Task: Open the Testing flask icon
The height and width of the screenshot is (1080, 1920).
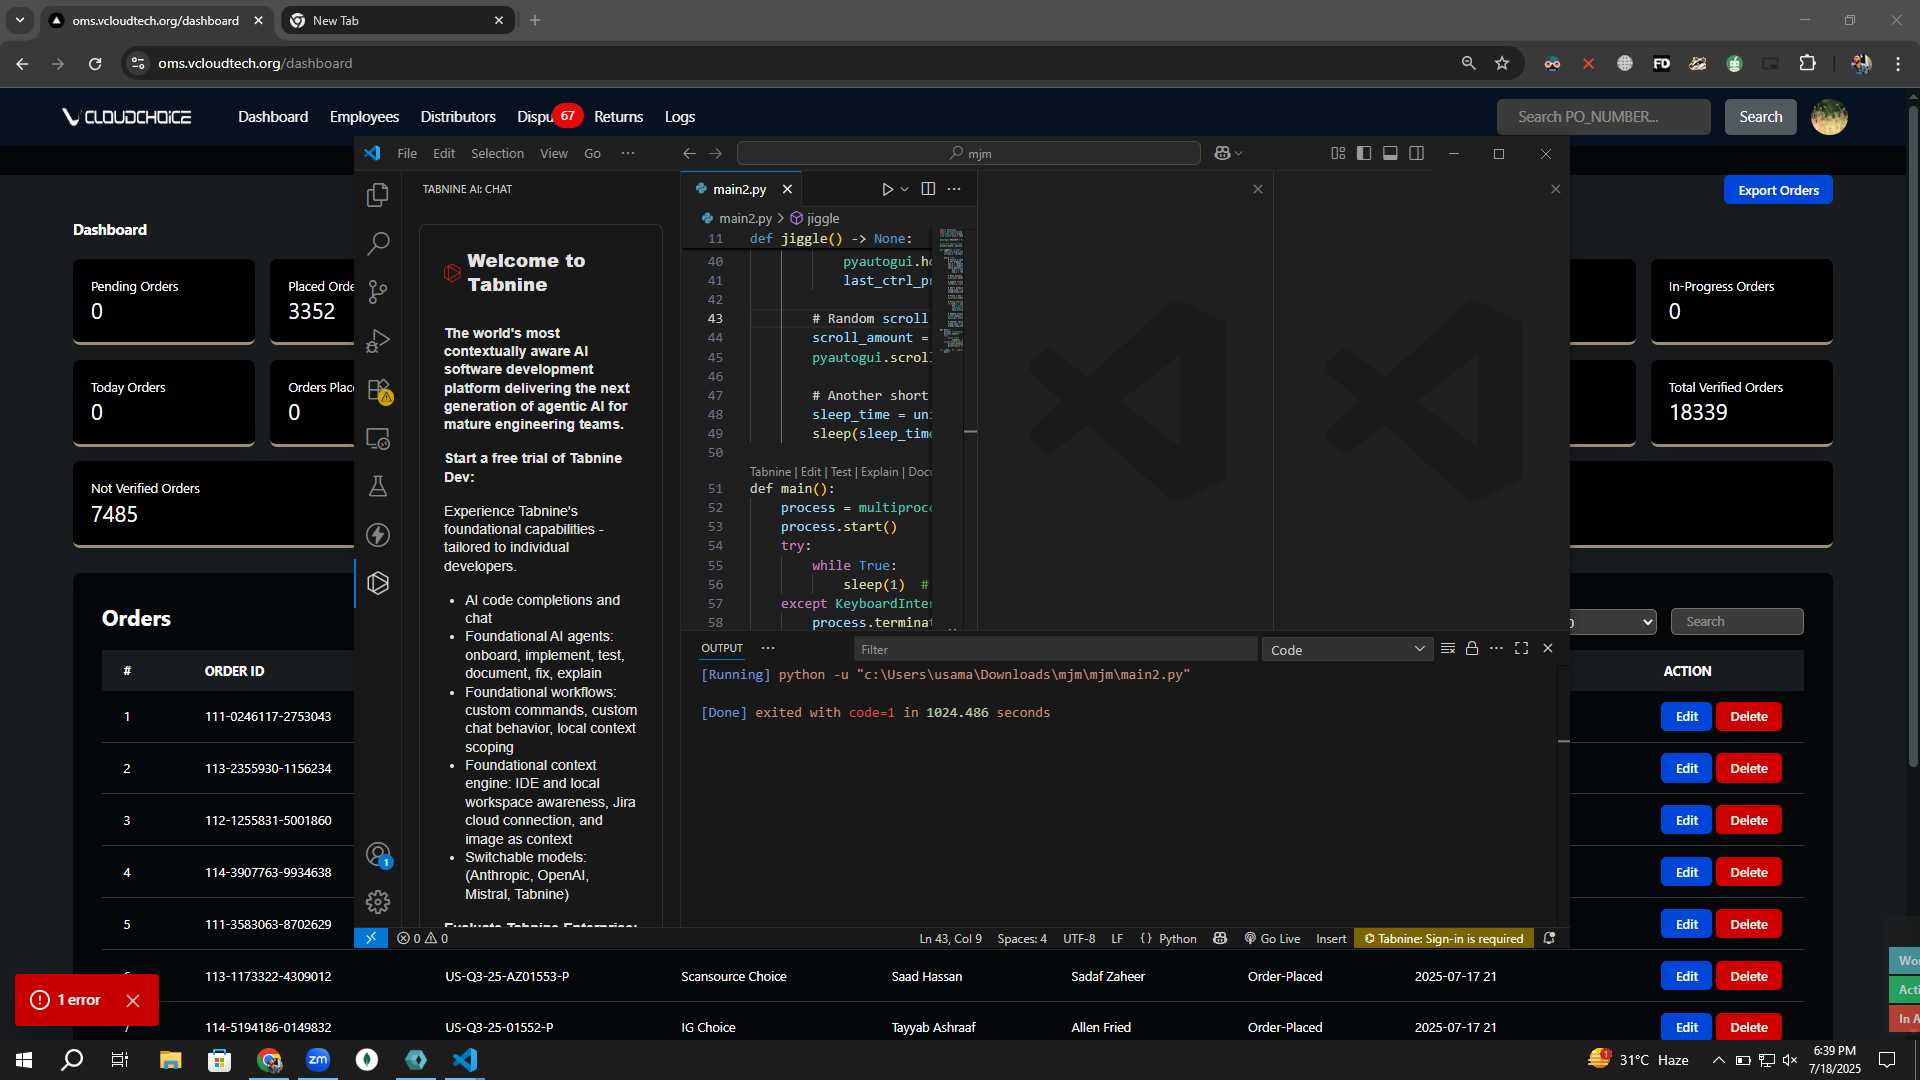Action: [x=378, y=486]
